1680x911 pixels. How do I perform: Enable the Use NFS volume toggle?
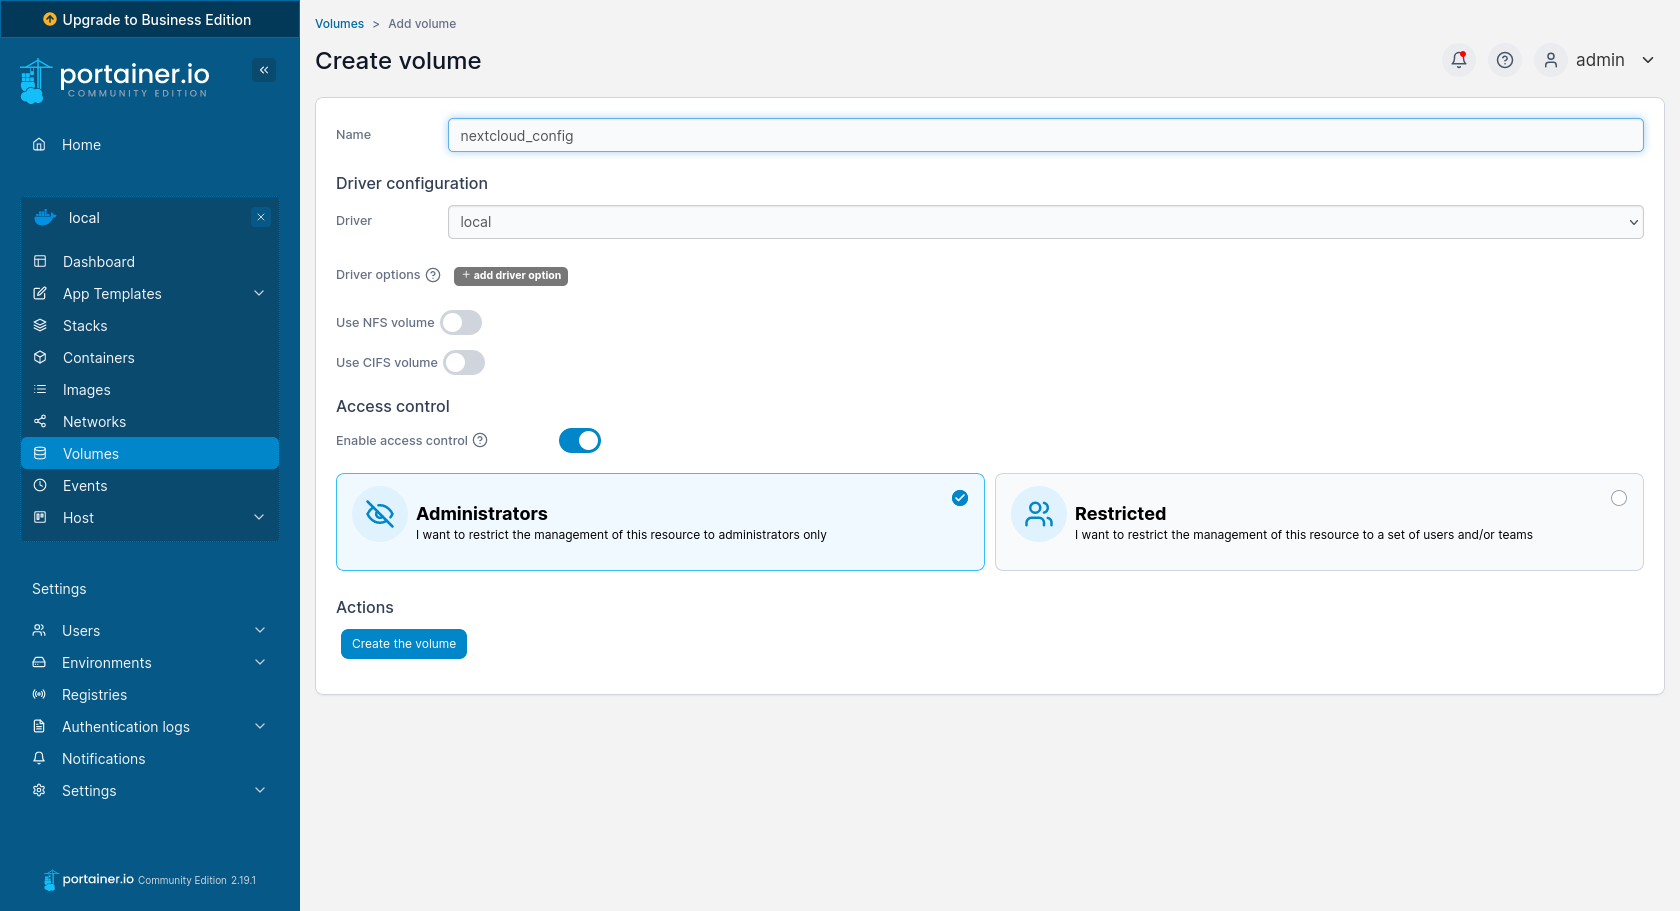click(x=461, y=322)
